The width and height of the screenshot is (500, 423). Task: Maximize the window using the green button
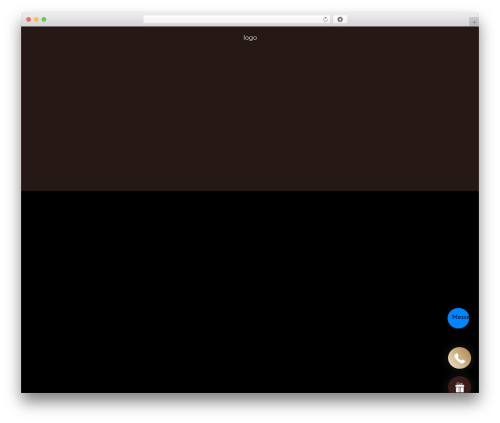pos(44,19)
